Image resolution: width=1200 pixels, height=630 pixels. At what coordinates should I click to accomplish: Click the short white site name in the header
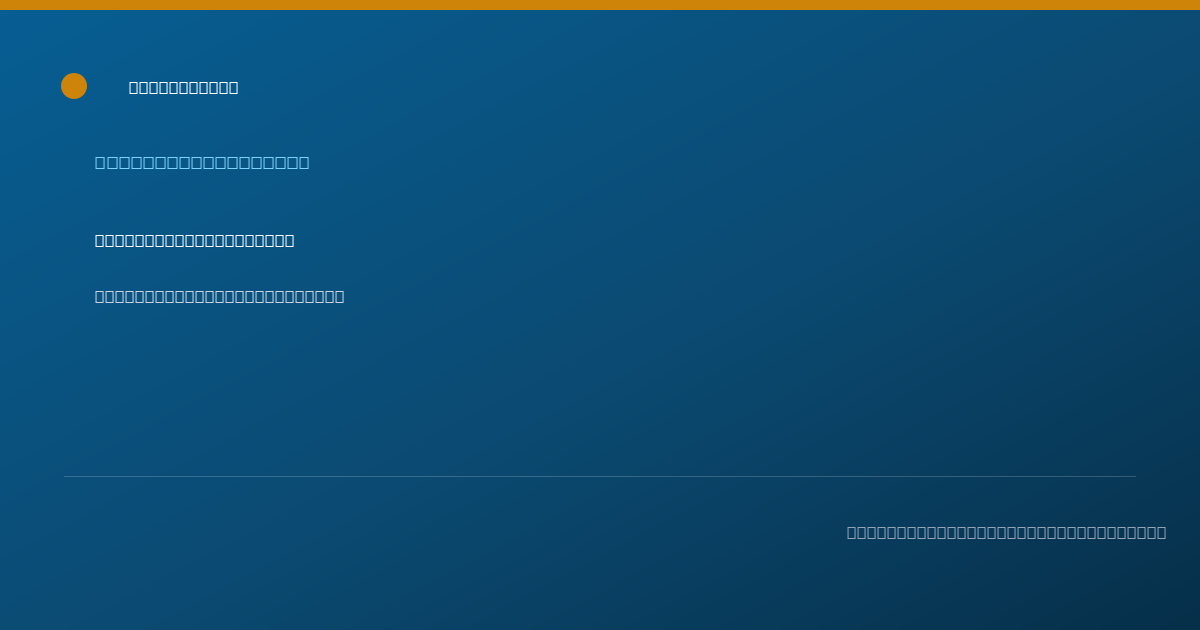[184, 88]
